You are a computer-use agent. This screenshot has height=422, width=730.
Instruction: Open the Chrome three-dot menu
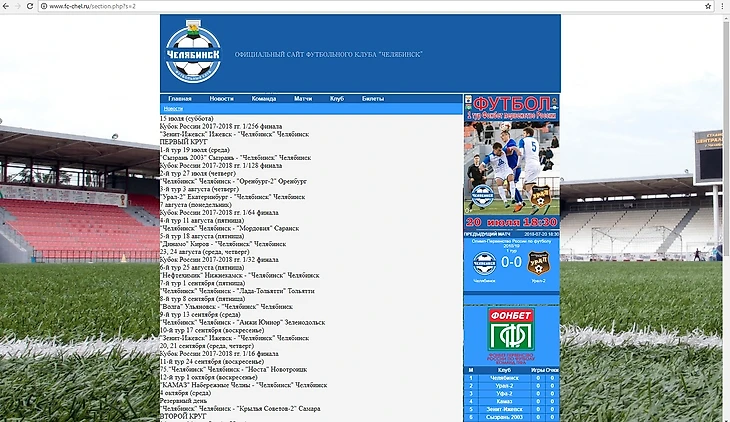coord(722,6)
